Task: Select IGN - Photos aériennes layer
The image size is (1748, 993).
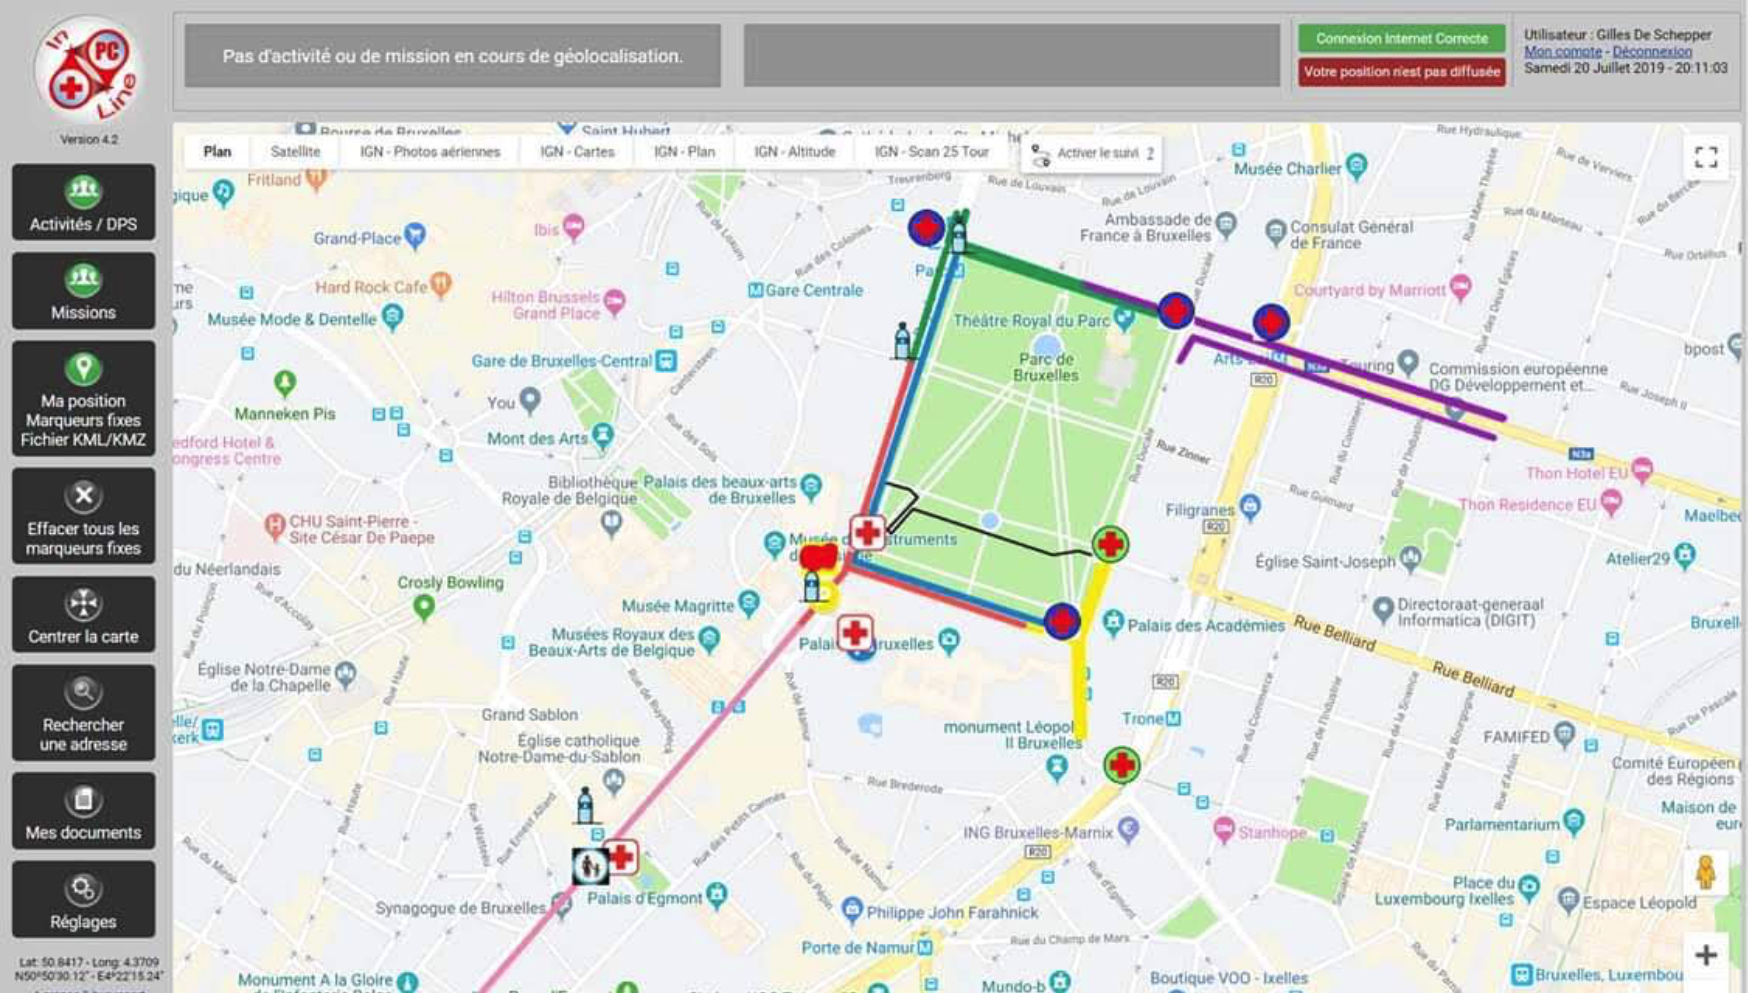Action: (430, 152)
